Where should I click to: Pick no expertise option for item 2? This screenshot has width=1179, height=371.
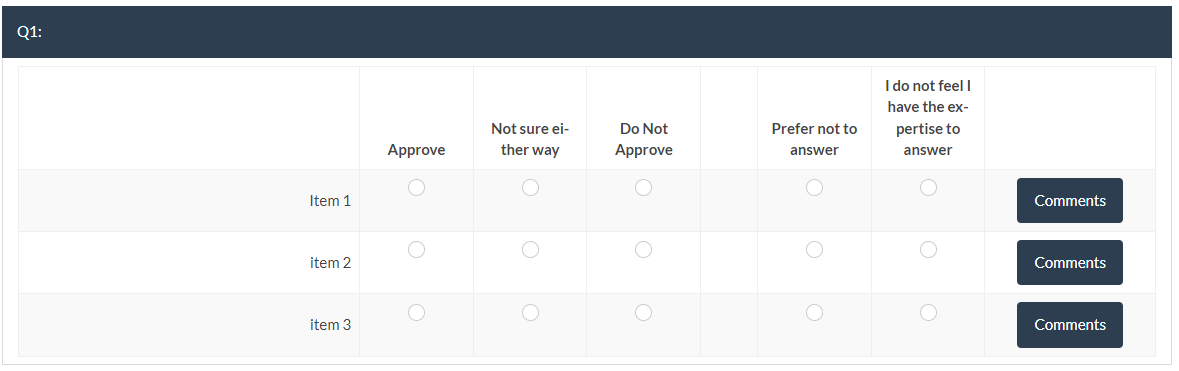coord(929,249)
